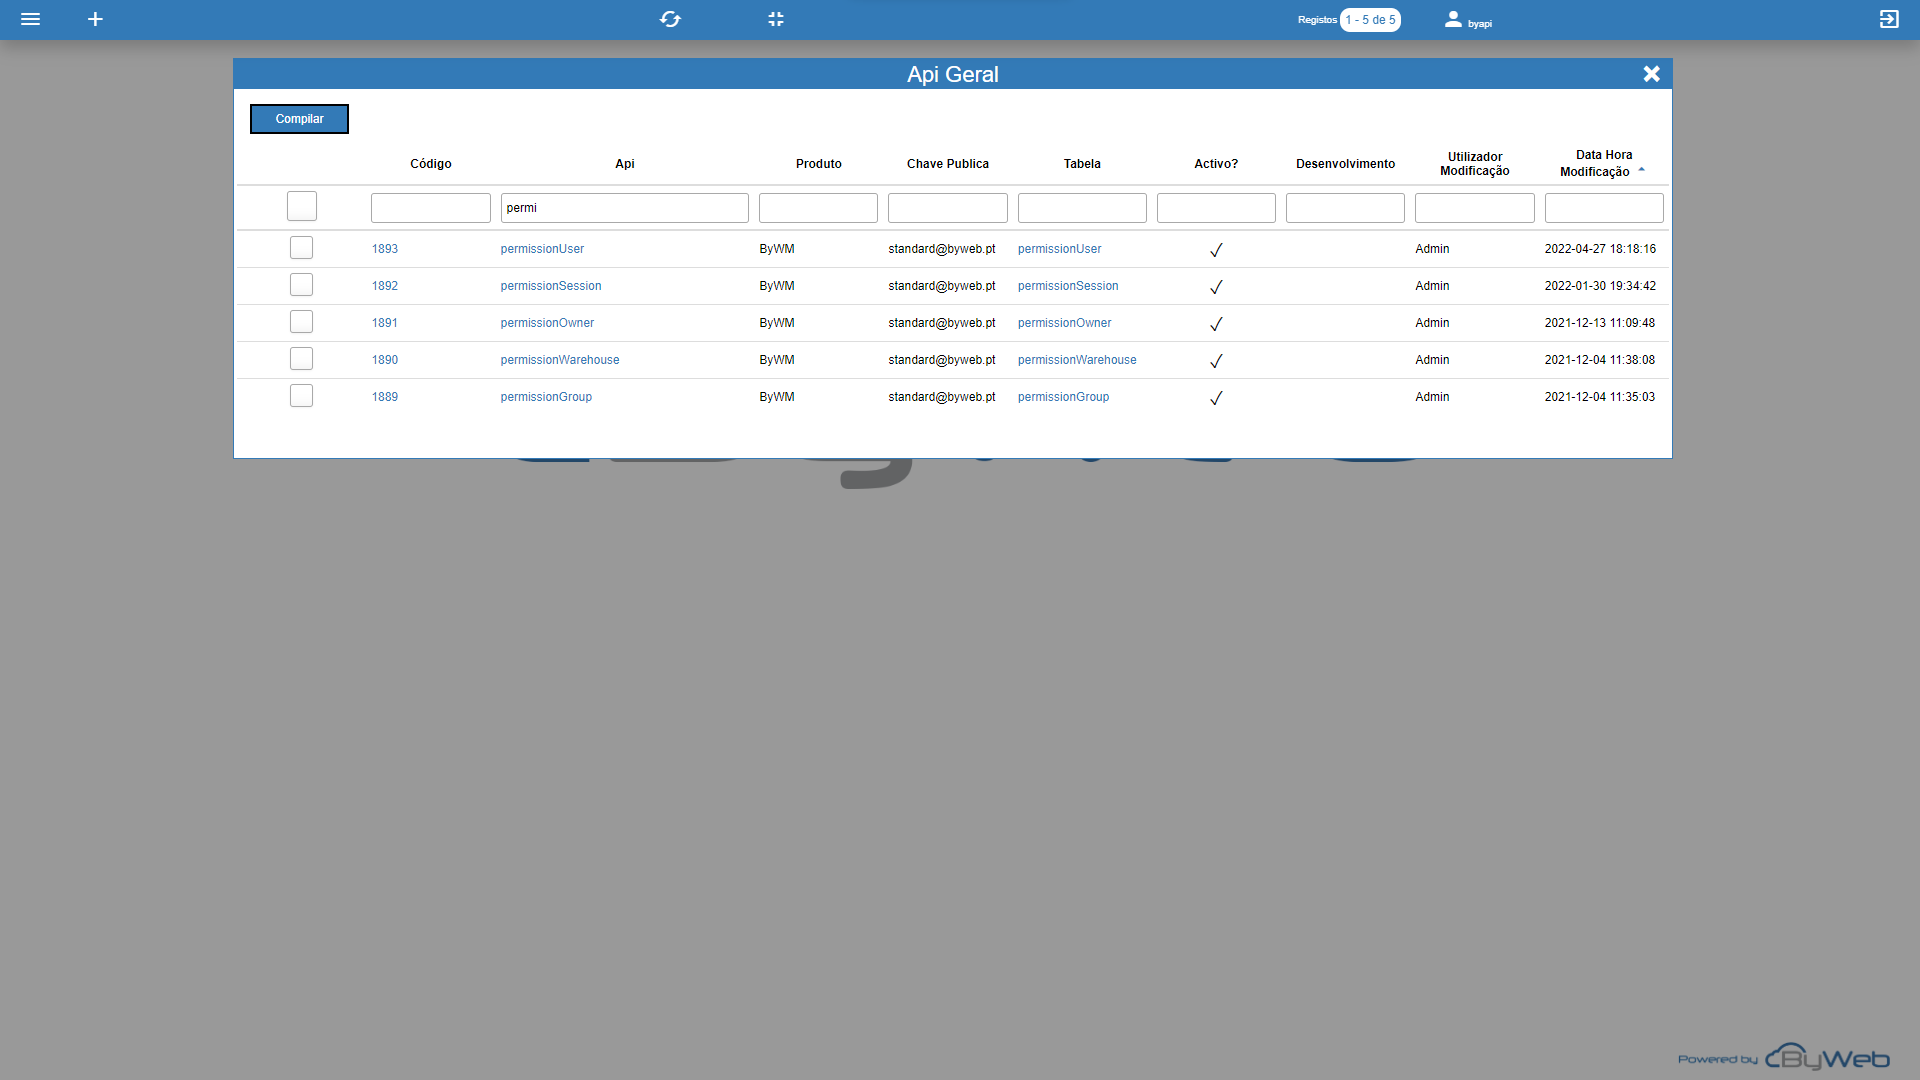The image size is (1920, 1080).
Task: Click the Registos 1 - 5 de 5 badge
Action: [1369, 20]
